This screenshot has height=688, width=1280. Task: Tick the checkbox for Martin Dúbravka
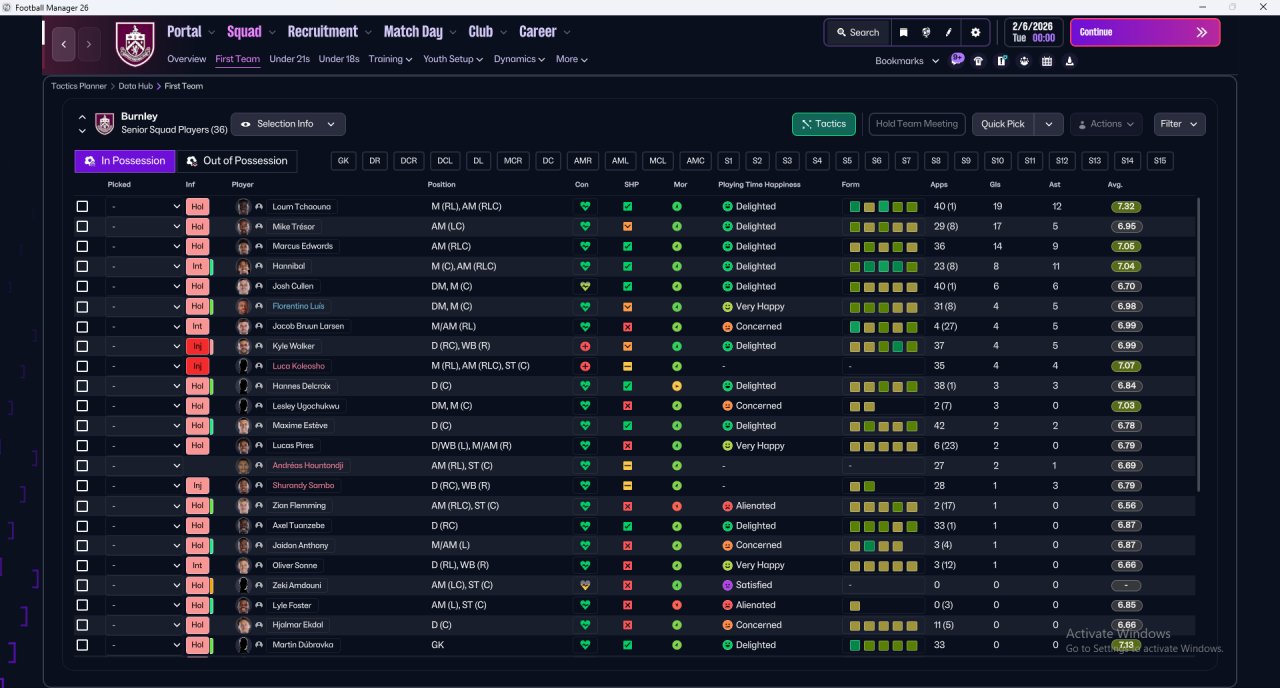click(x=82, y=645)
